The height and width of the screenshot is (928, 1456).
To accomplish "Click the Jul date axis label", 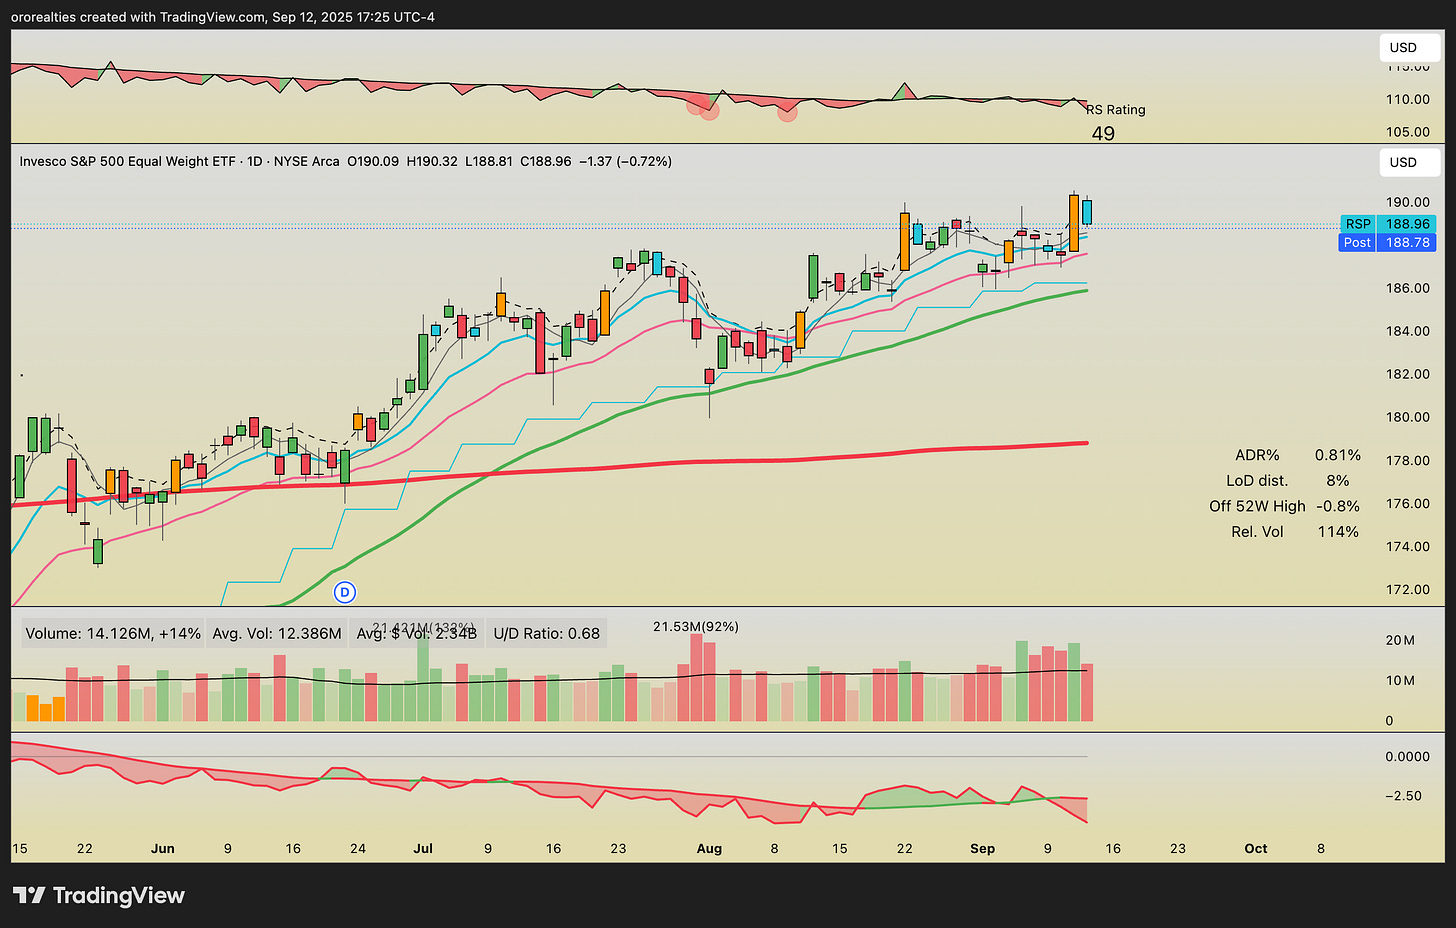I will [423, 848].
